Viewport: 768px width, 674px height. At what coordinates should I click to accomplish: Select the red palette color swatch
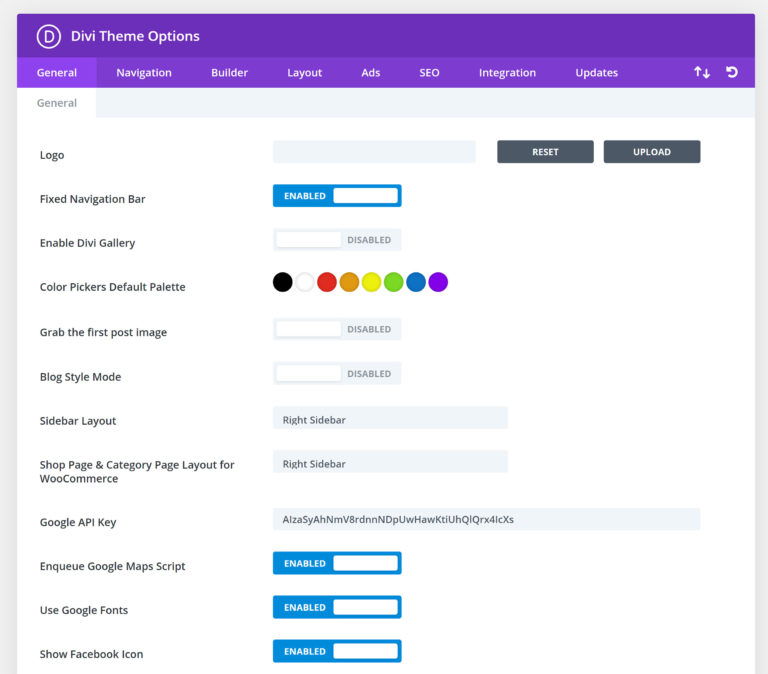coord(327,282)
